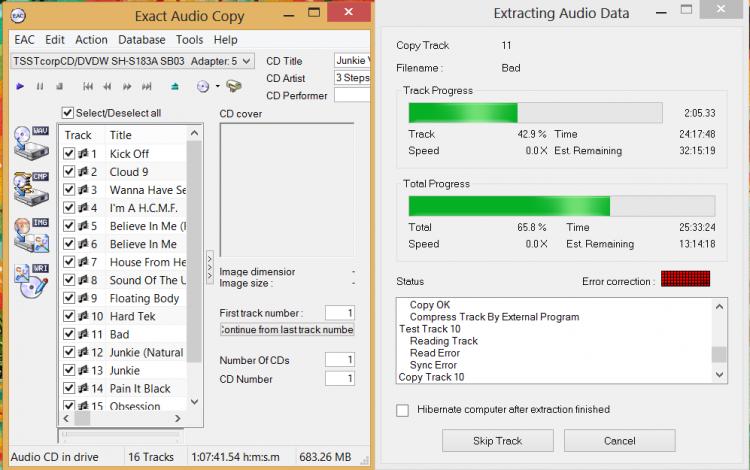Click the email/submit icon in toolbar

[x=234, y=86]
